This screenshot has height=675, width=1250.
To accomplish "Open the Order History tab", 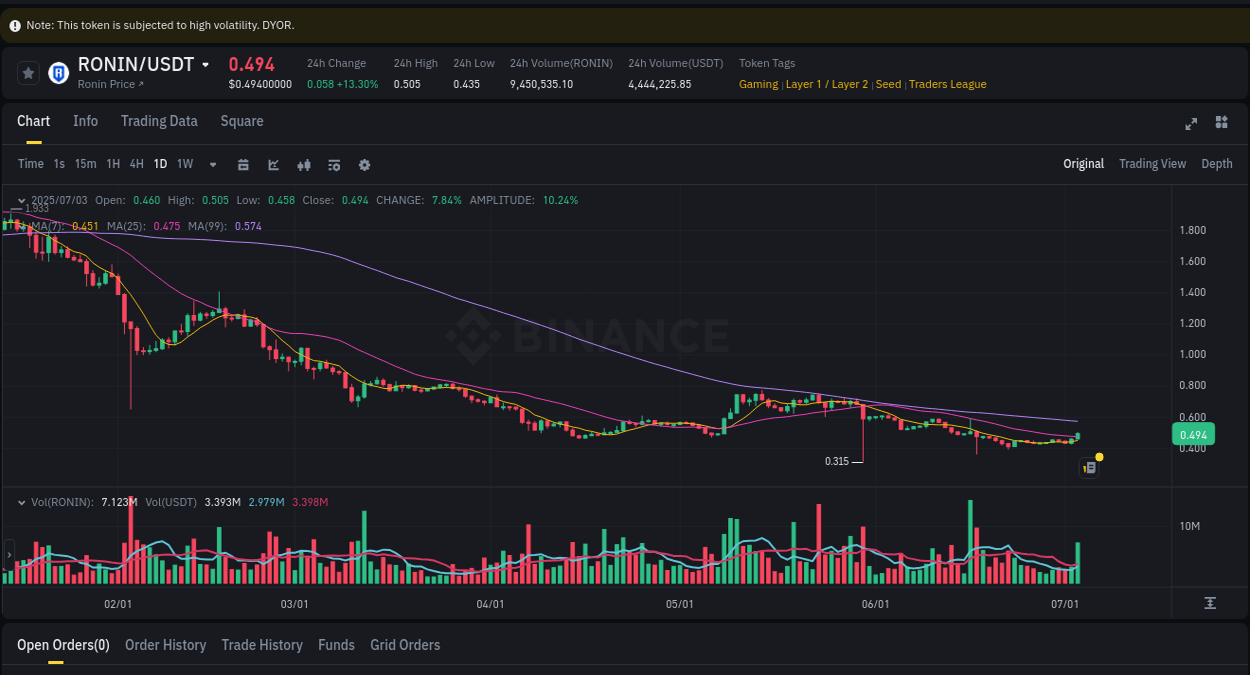I will (x=165, y=645).
